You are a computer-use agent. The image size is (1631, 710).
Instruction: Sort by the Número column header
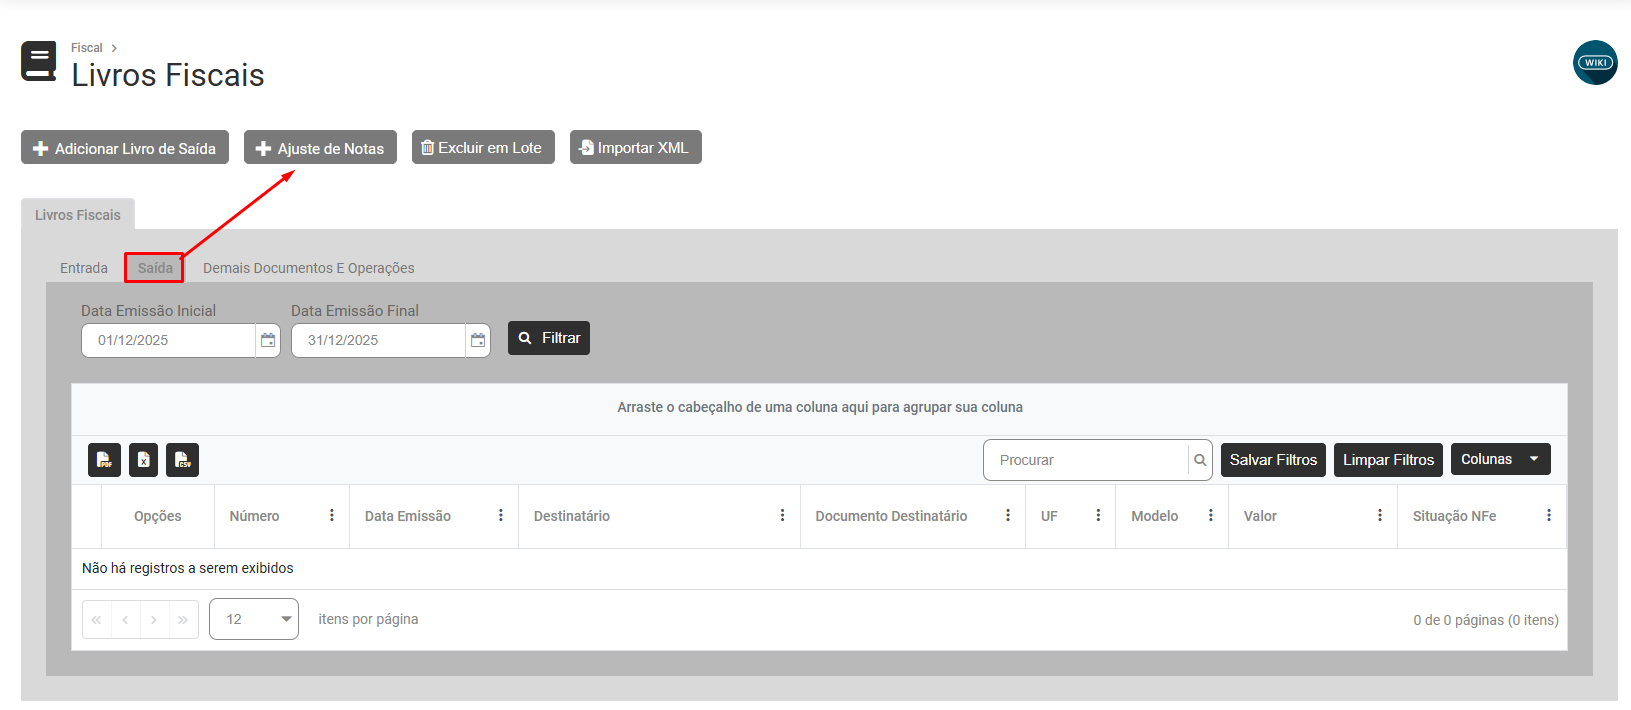pos(254,516)
